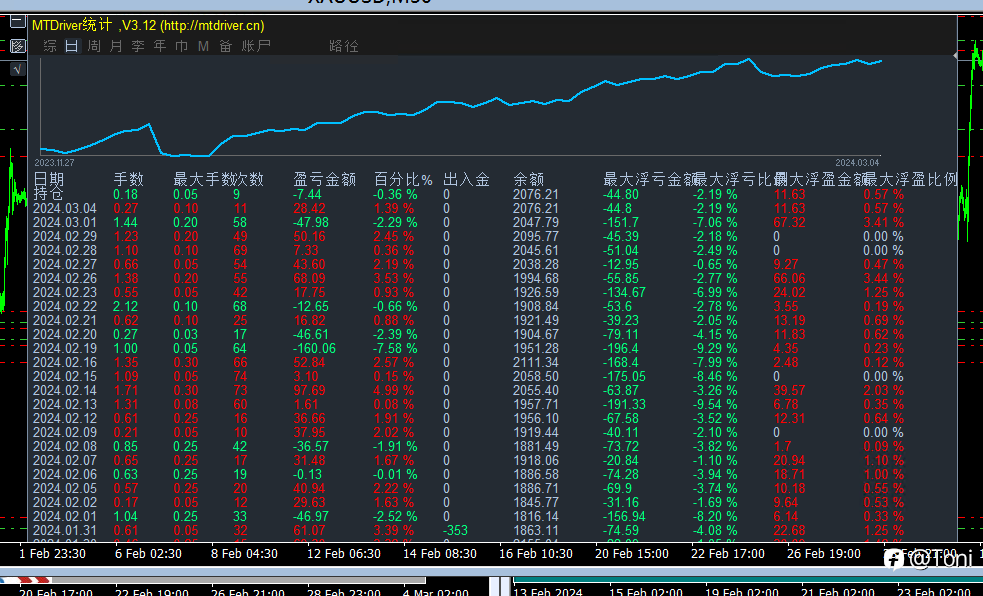Select the 2024.02.28 date row
The height and width of the screenshot is (596, 983).
(x=65, y=250)
